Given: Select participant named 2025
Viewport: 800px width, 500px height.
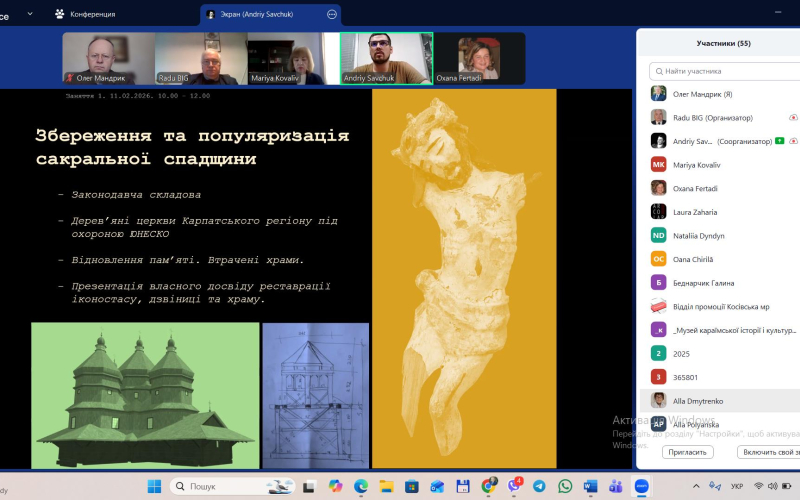Looking at the screenshot, I should [x=720, y=354].
